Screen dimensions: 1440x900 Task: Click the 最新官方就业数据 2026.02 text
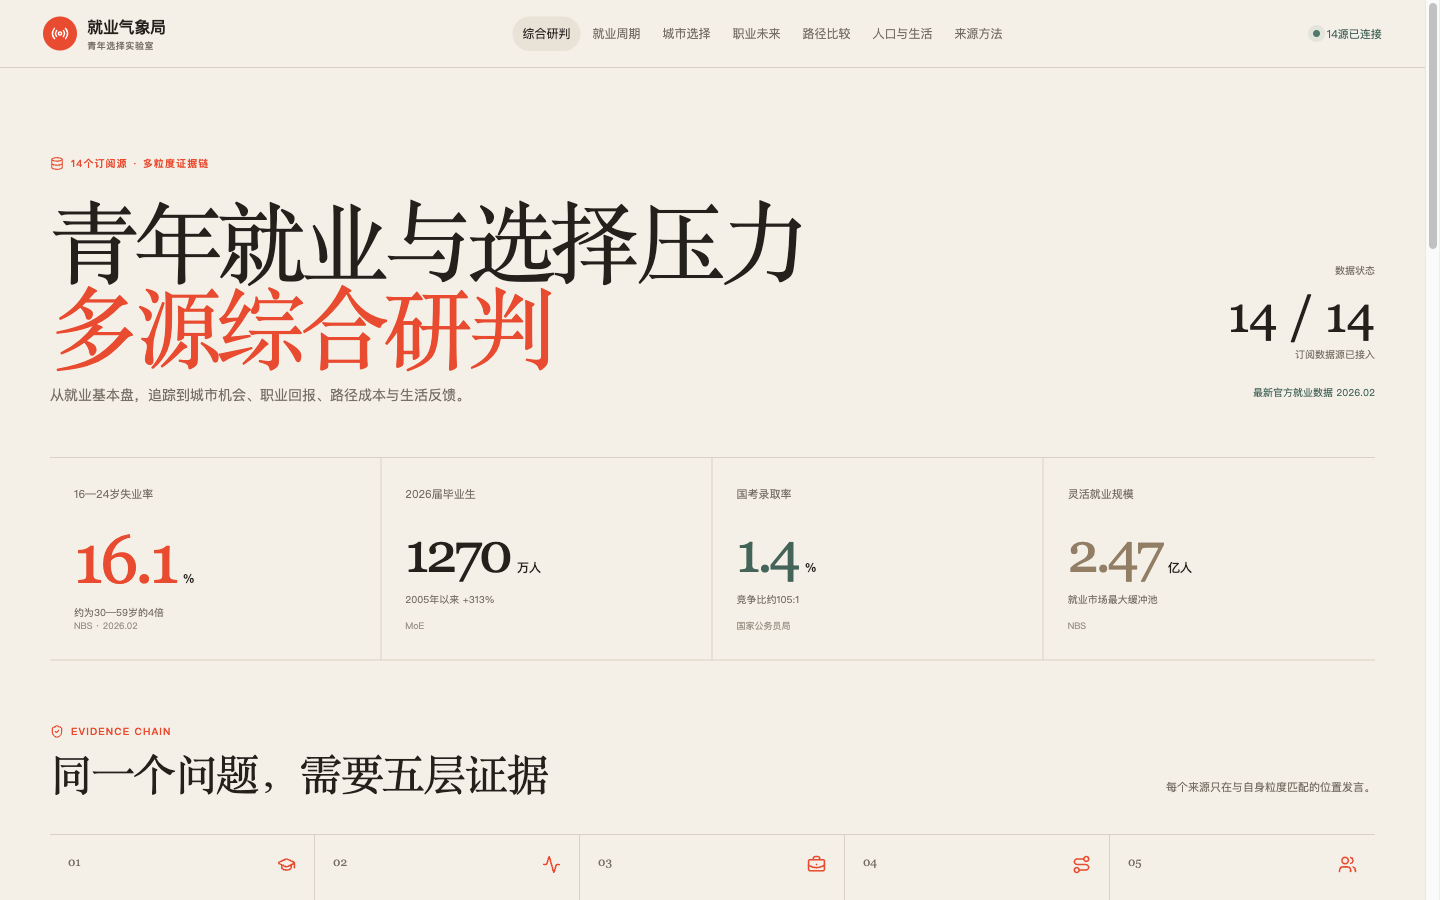coord(1314,393)
